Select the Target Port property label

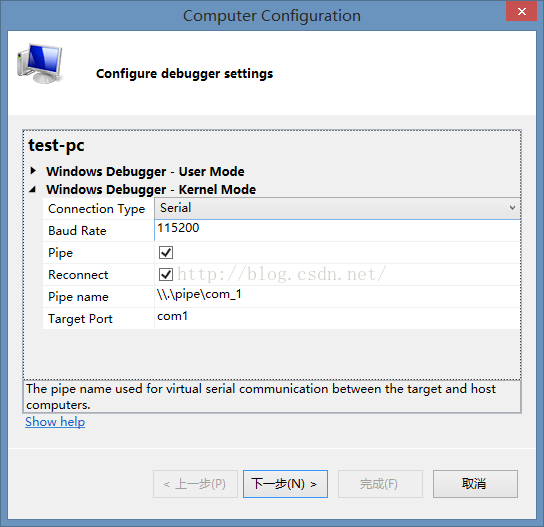coord(80,319)
